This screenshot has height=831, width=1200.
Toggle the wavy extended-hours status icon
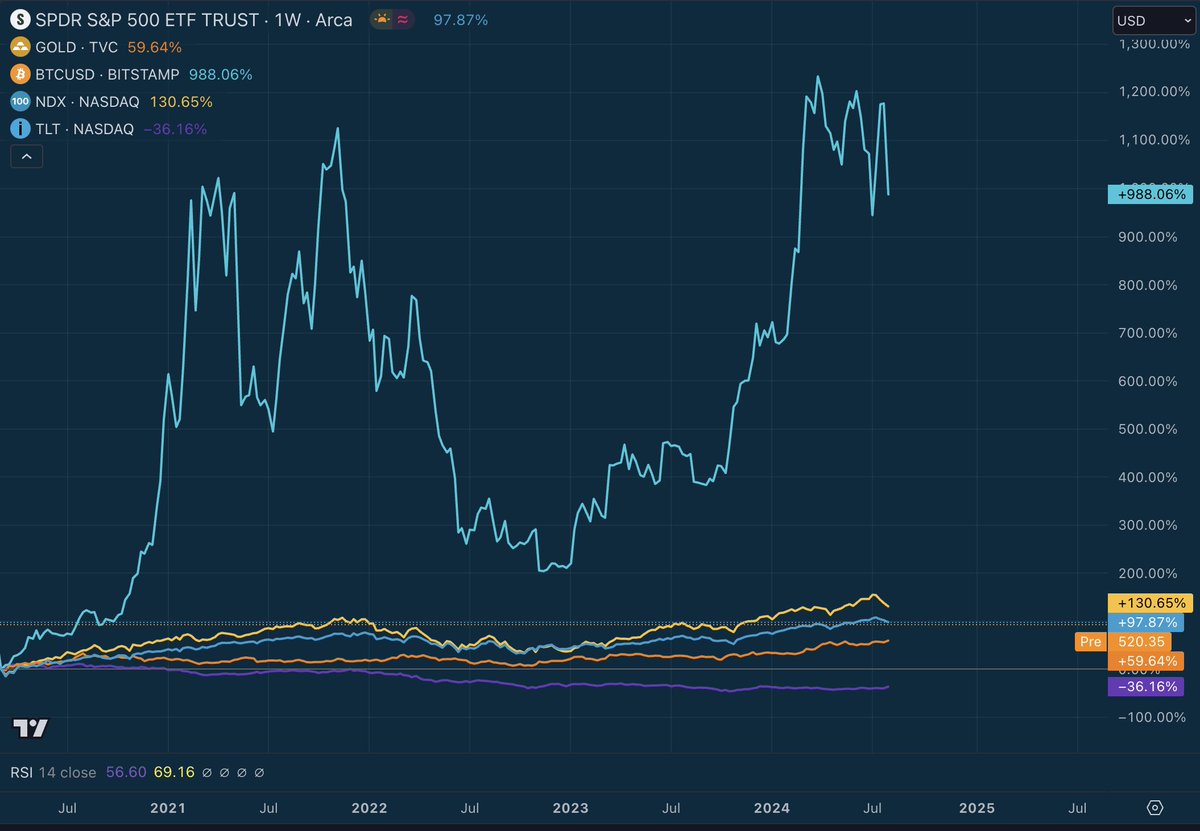point(400,19)
